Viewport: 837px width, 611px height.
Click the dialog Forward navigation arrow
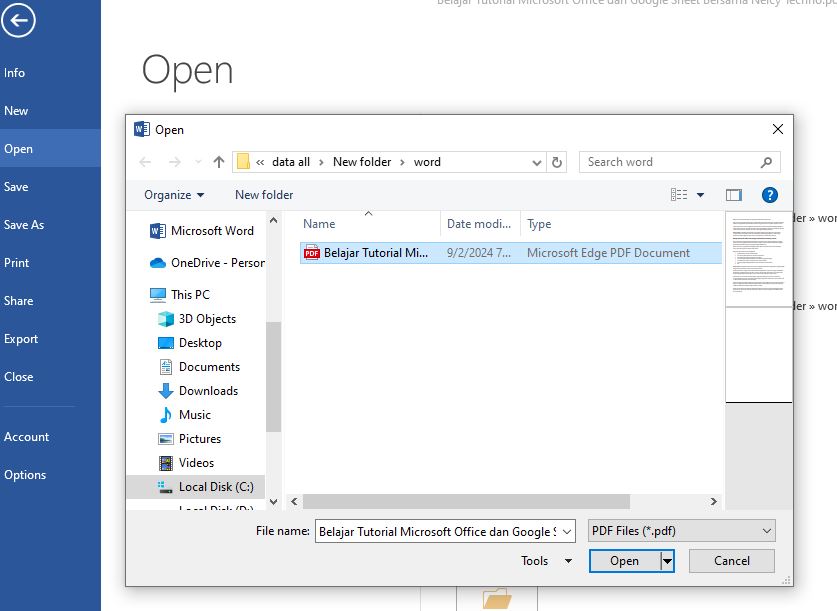(175, 162)
